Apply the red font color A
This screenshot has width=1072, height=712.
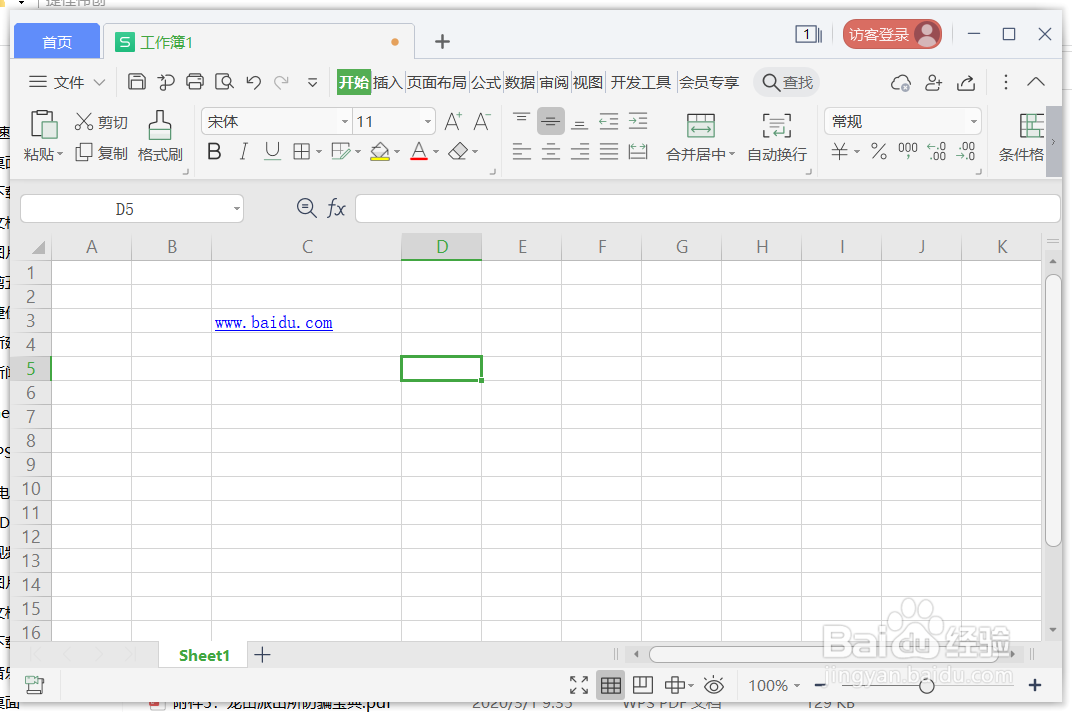coord(419,151)
